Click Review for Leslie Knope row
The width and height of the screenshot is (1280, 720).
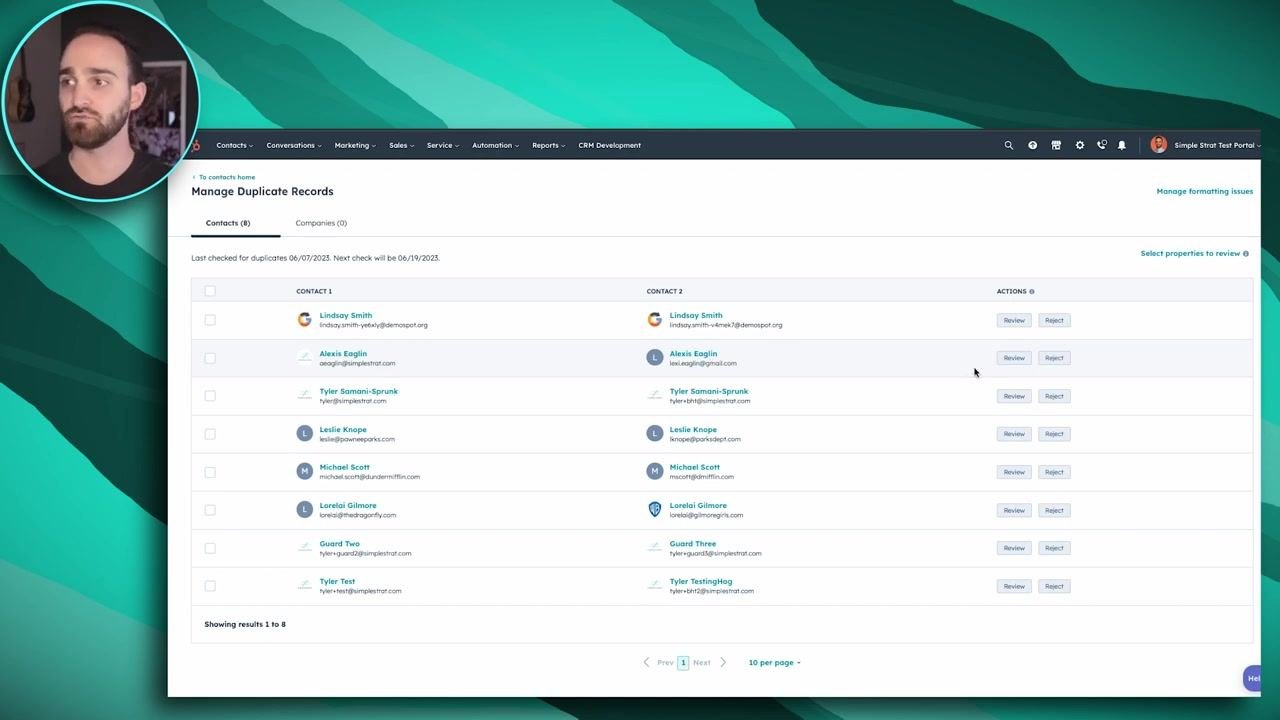1014,434
